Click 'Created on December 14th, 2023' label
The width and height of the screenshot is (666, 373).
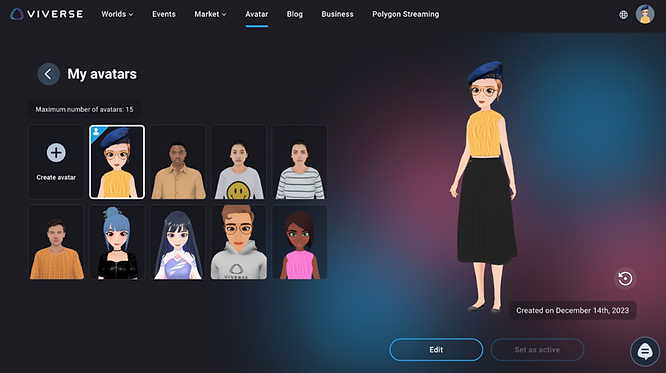tap(573, 311)
